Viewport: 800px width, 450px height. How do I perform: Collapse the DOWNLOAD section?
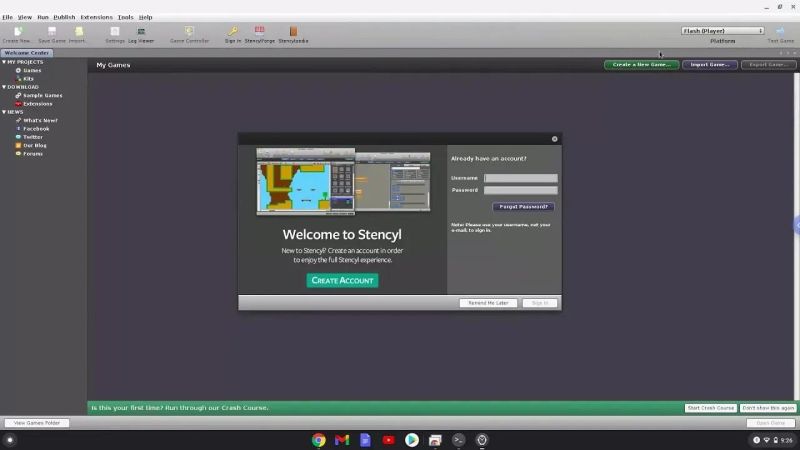(4, 87)
